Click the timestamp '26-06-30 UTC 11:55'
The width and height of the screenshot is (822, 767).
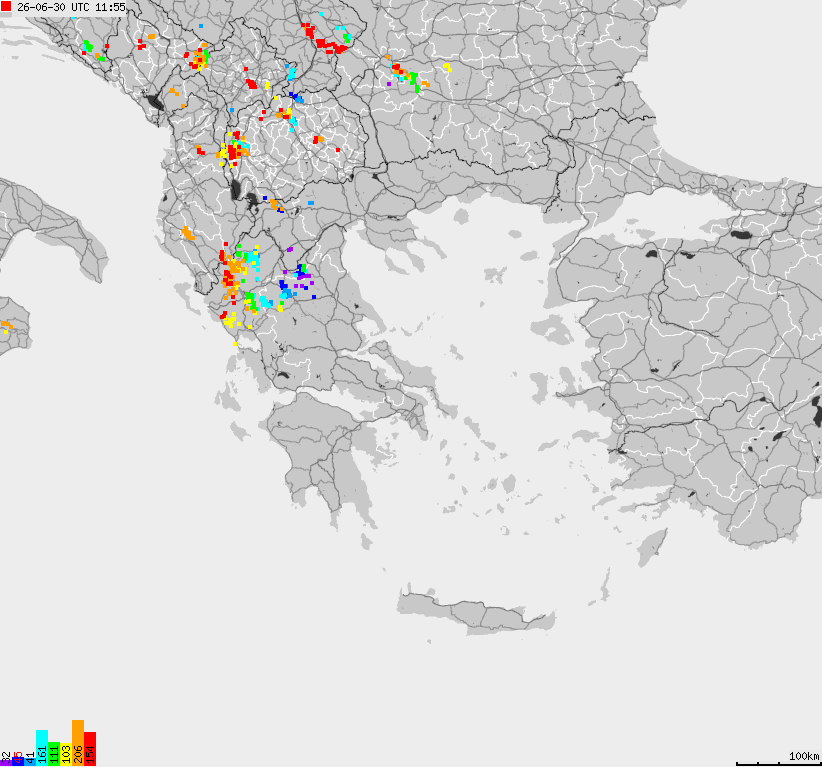pos(71,7)
